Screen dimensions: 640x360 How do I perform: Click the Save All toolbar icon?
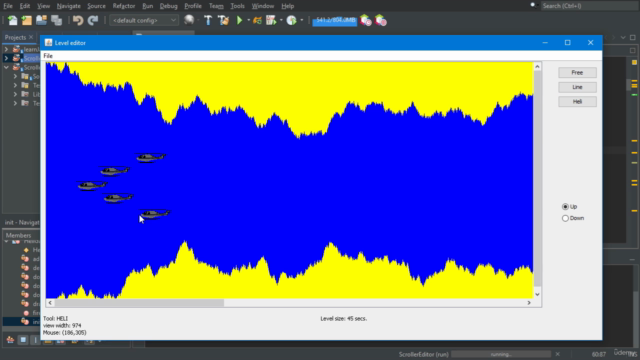coord(56,20)
